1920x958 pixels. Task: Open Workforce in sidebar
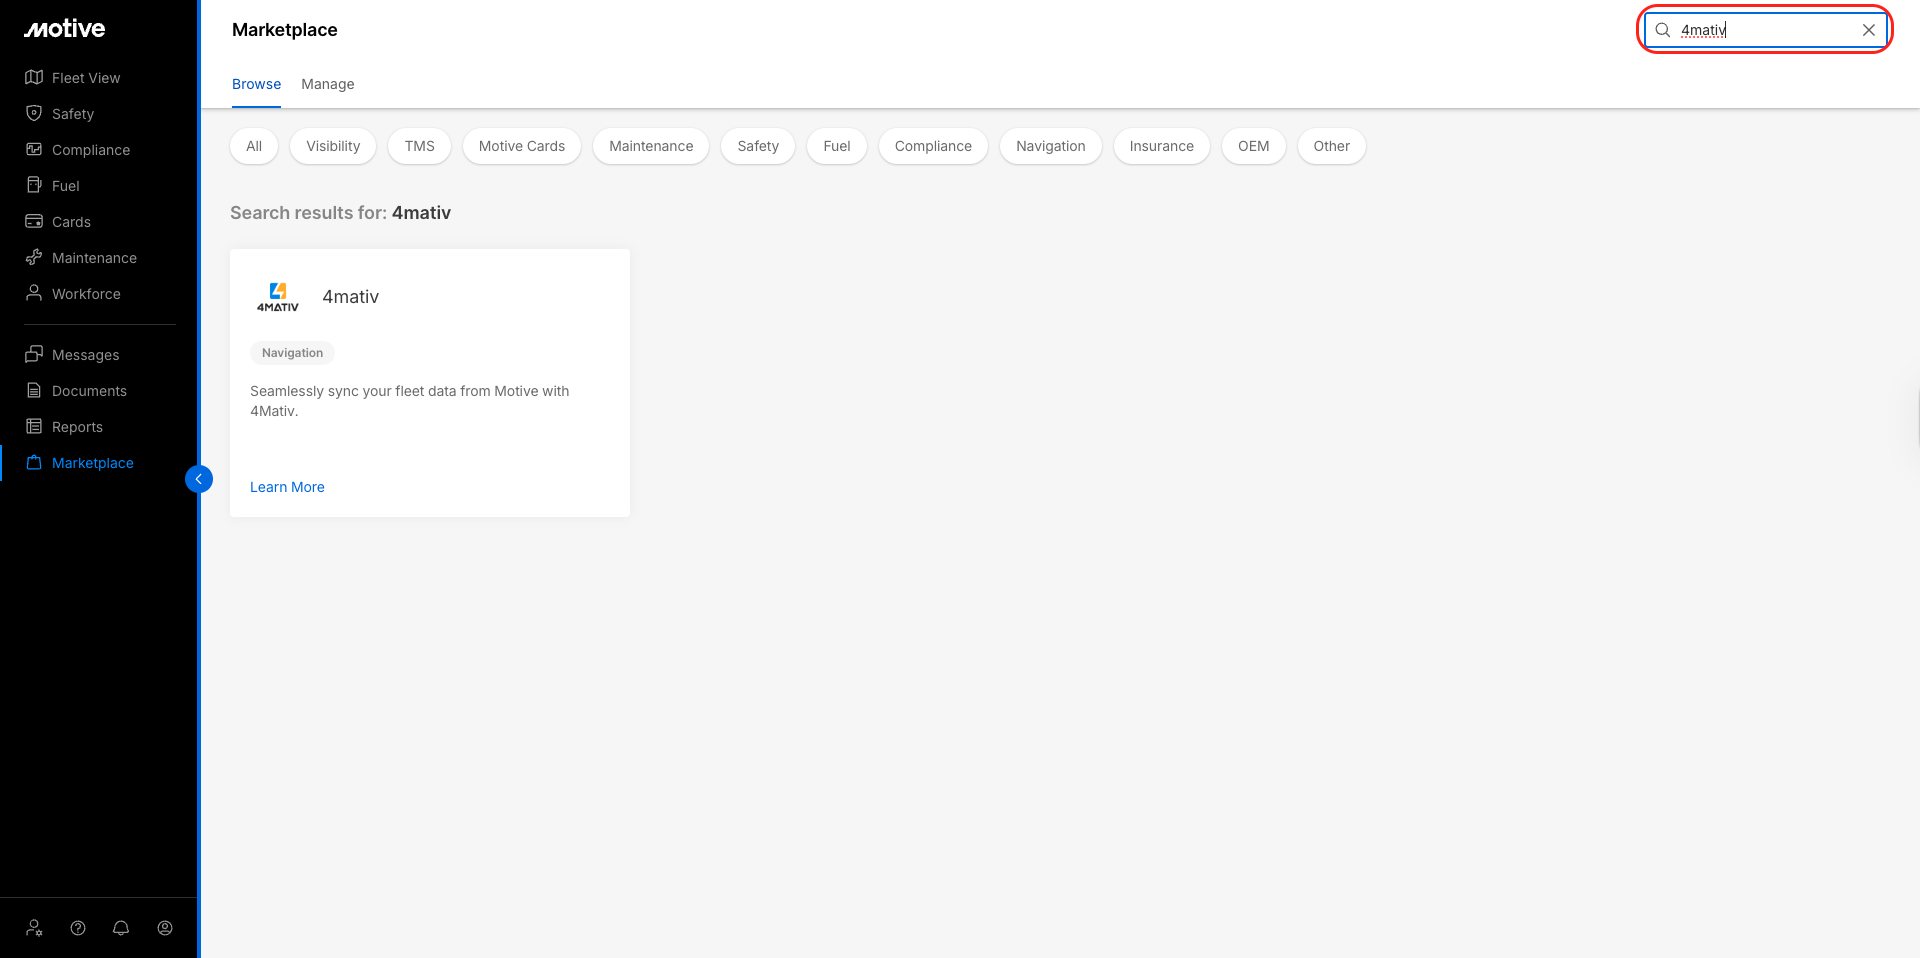coord(86,294)
